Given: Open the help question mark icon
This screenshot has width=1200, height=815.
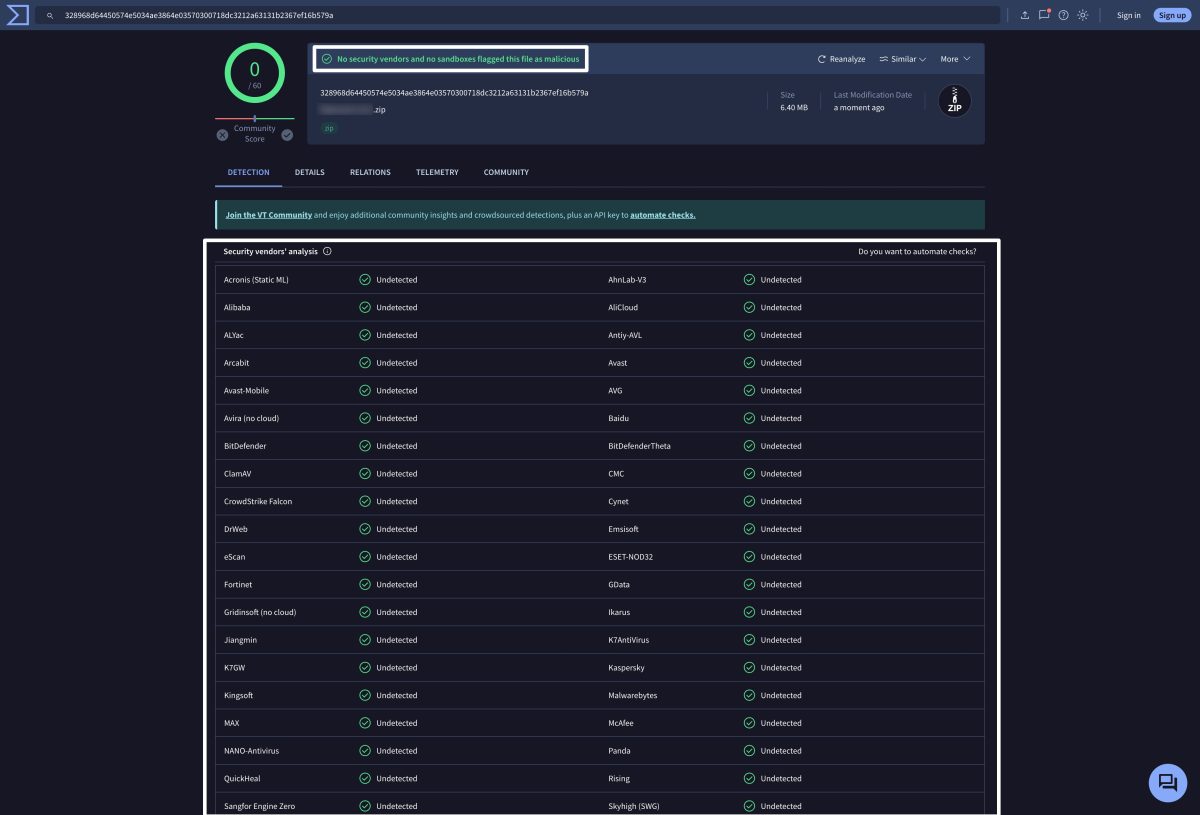Looking at the screenshot, I should 1063,15.
